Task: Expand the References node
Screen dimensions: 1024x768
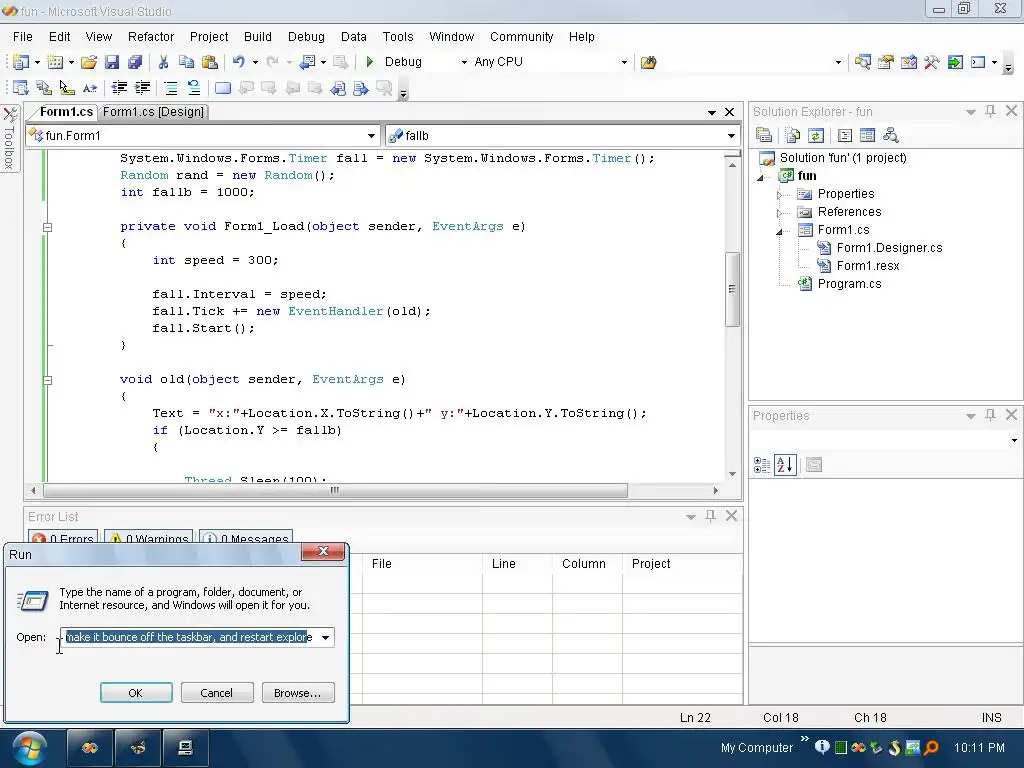Action: point(779,213)
